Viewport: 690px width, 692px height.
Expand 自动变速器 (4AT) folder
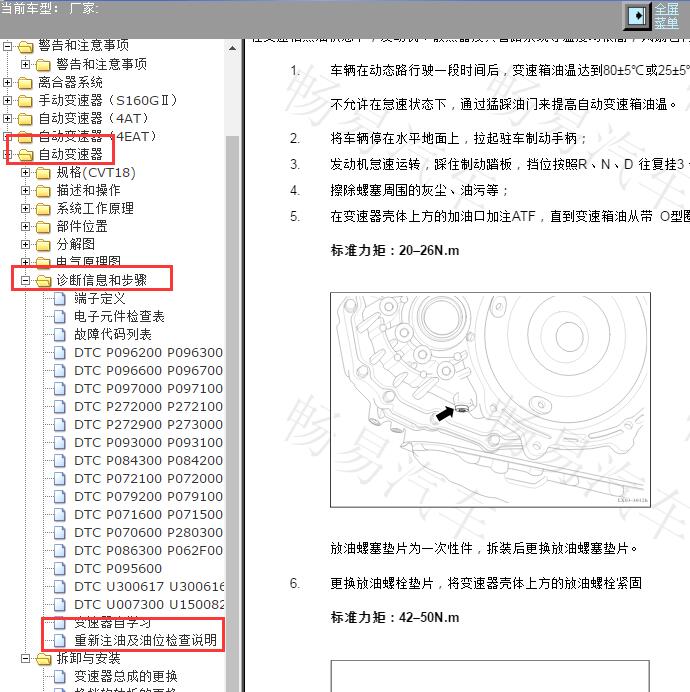tap(8, 118)
